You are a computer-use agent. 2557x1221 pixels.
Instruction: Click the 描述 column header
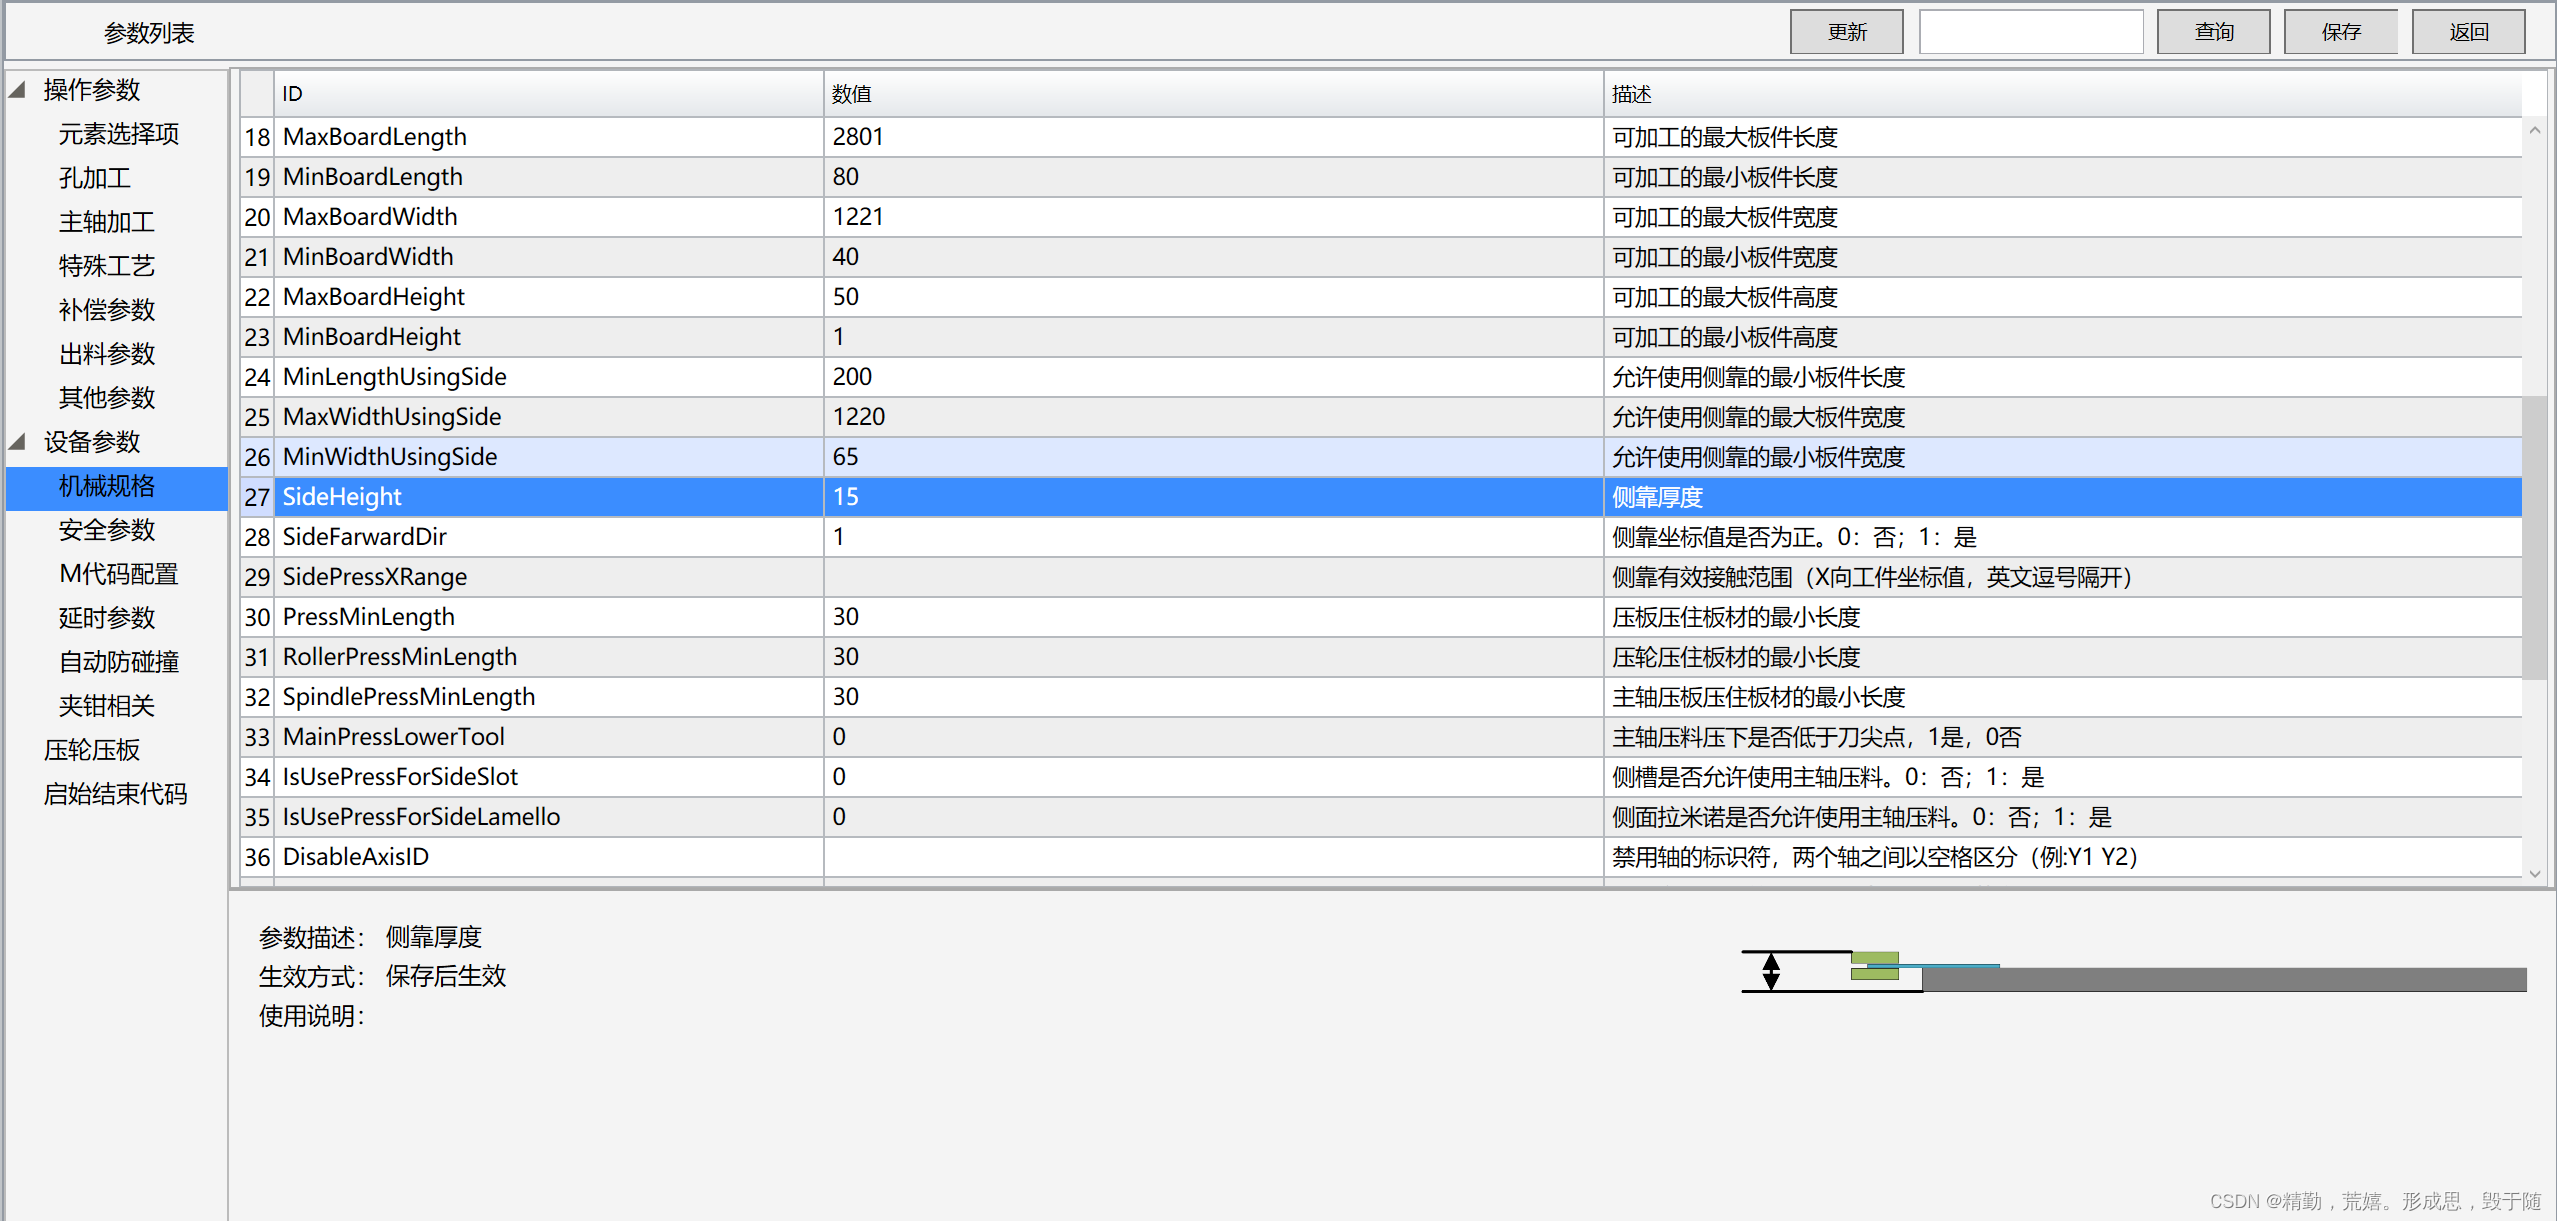[x=2062, y=93]
